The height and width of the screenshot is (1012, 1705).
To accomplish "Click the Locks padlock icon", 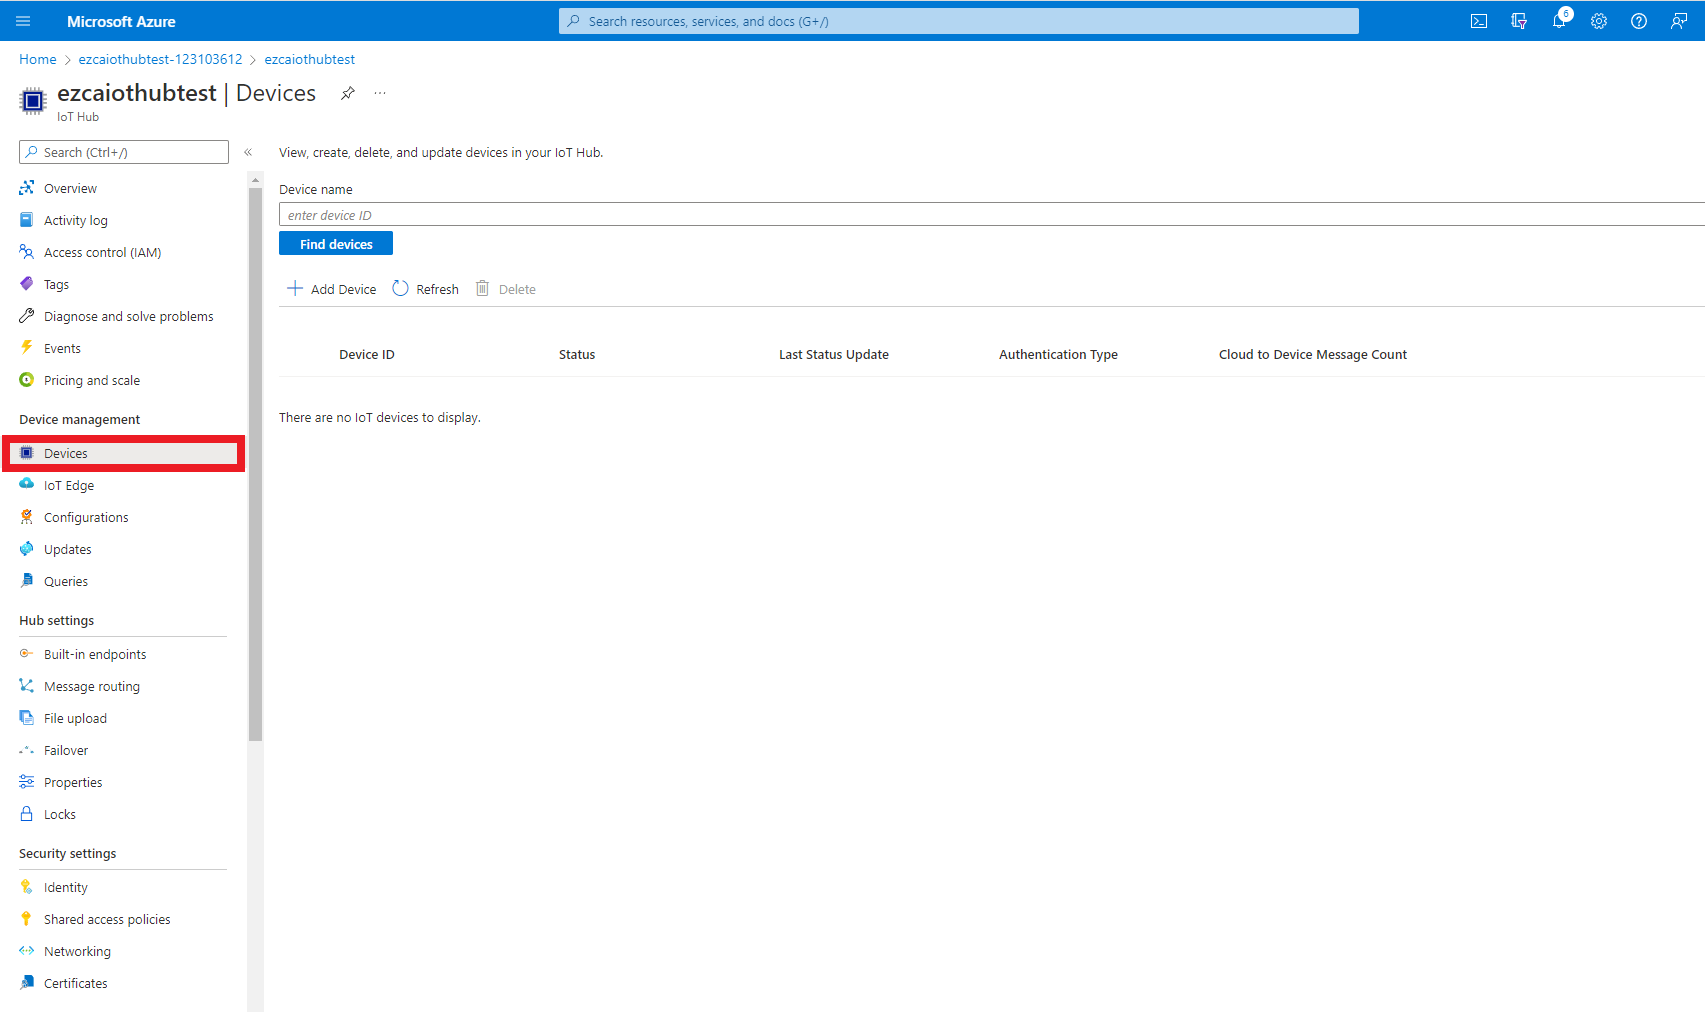I will pos(27,814).
